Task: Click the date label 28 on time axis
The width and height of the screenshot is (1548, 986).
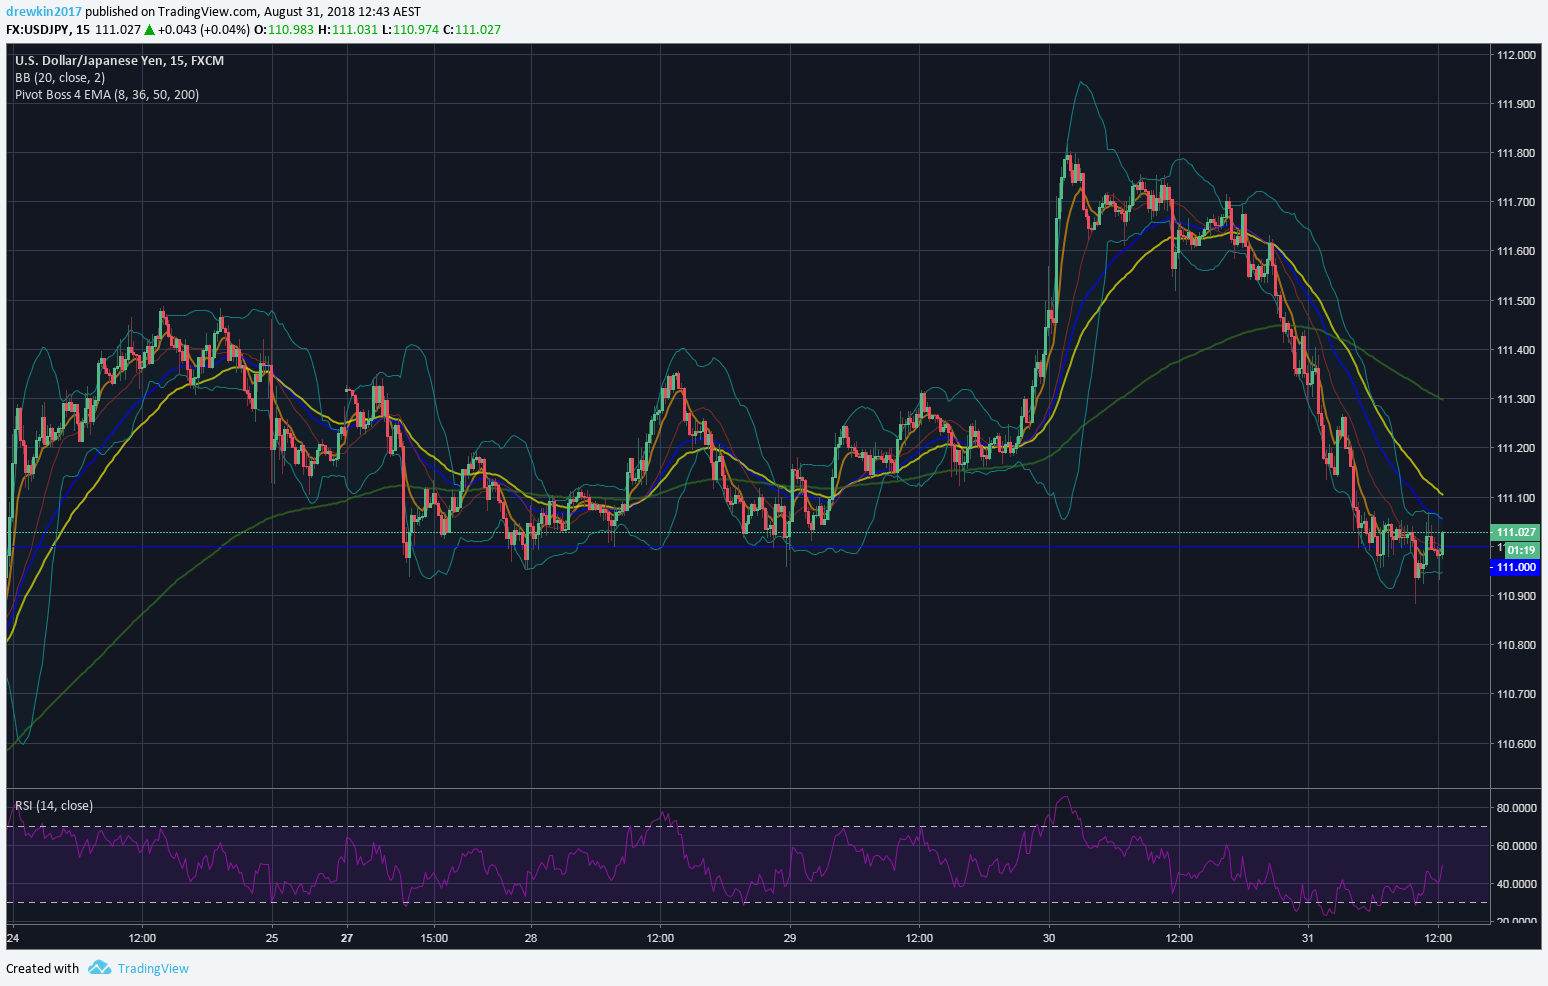Action: (x=531, y=938)
